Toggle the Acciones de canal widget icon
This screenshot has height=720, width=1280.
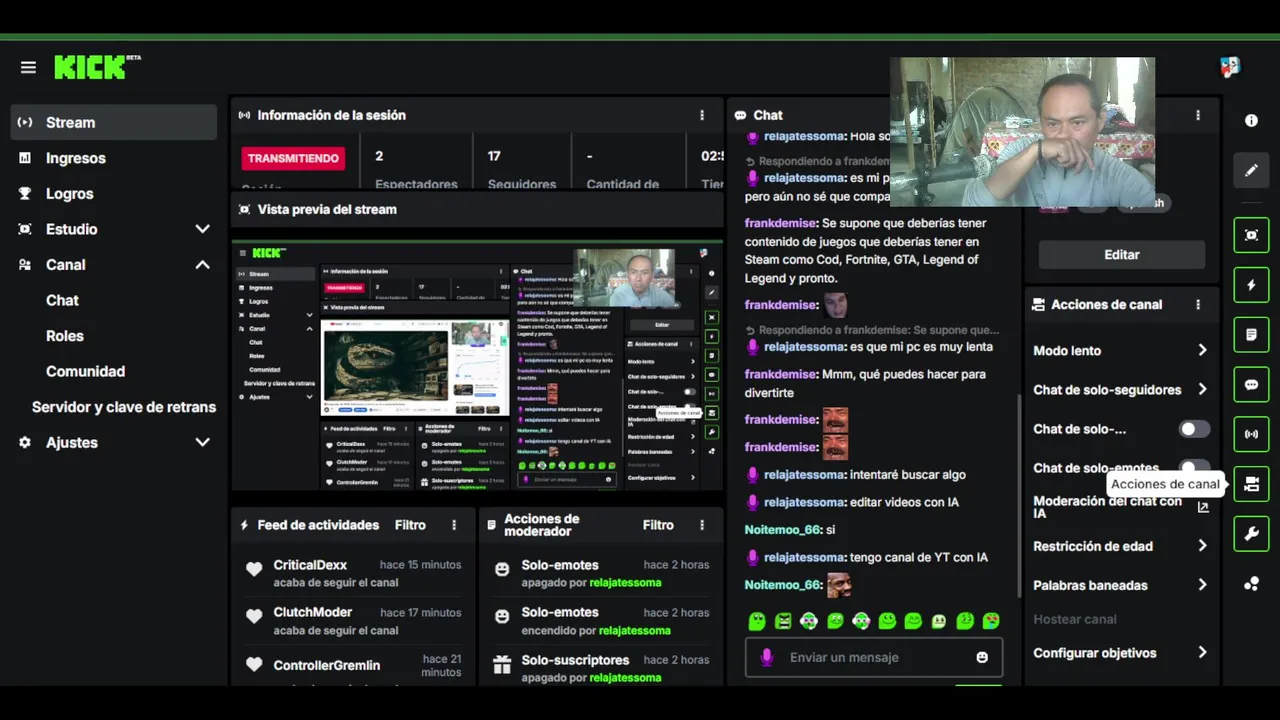[x=1251, y=484]
